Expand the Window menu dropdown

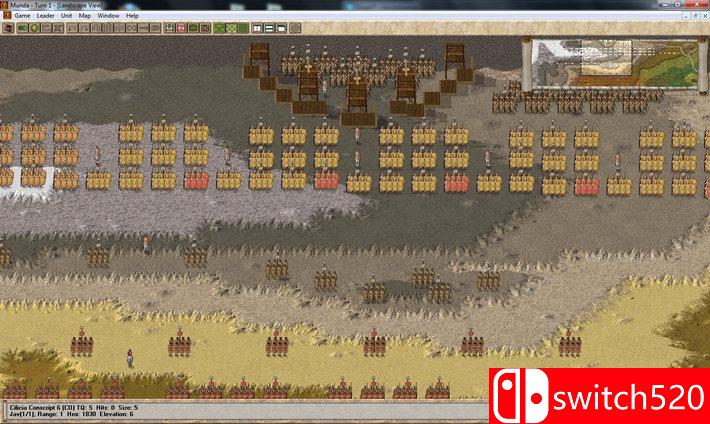point(108,16)
